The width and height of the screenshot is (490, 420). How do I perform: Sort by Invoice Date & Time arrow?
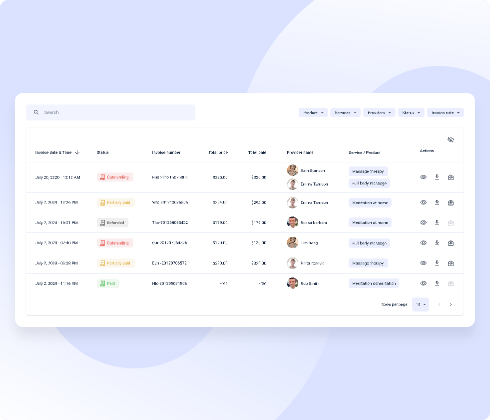77,152
